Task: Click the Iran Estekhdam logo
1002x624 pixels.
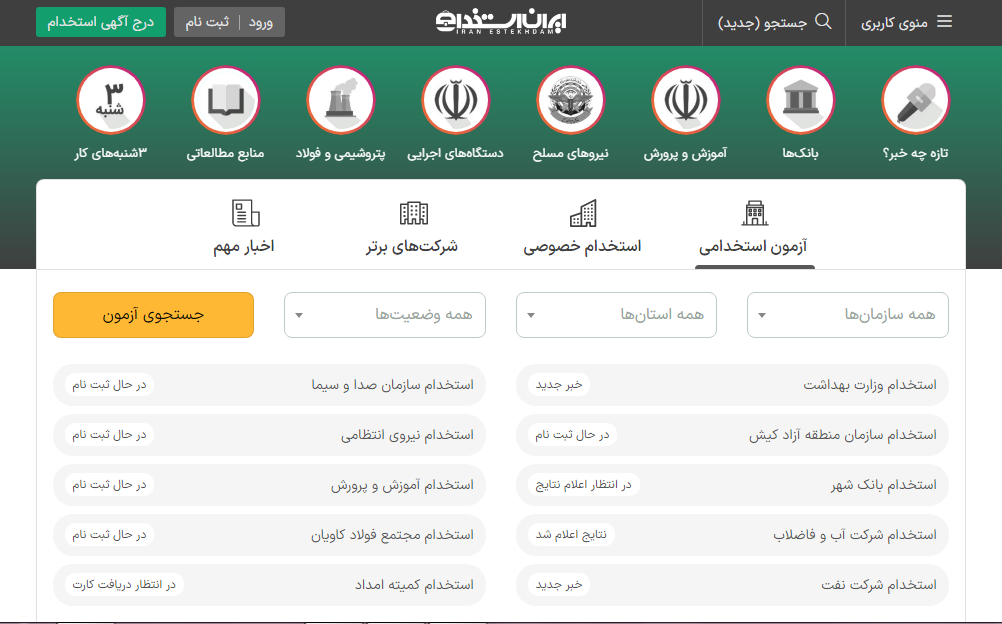Action: click(500, 22)
